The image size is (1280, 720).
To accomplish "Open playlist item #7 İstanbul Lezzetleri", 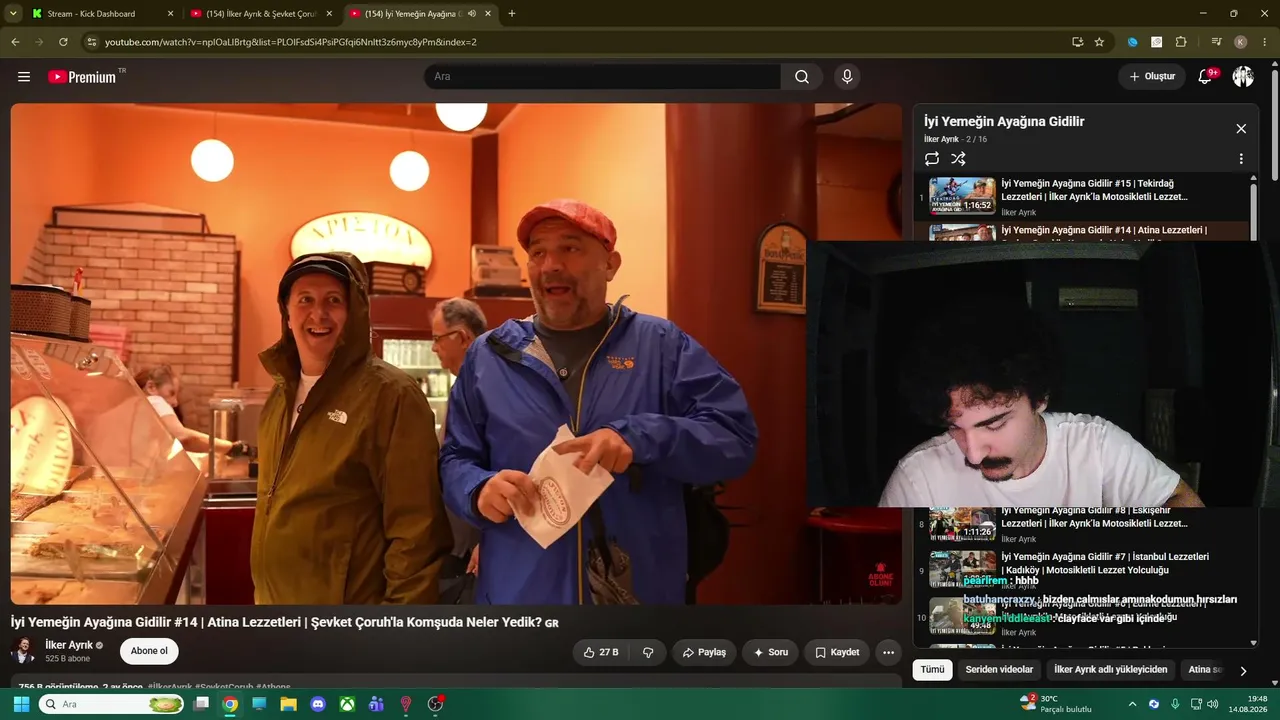I will 1082,570.
